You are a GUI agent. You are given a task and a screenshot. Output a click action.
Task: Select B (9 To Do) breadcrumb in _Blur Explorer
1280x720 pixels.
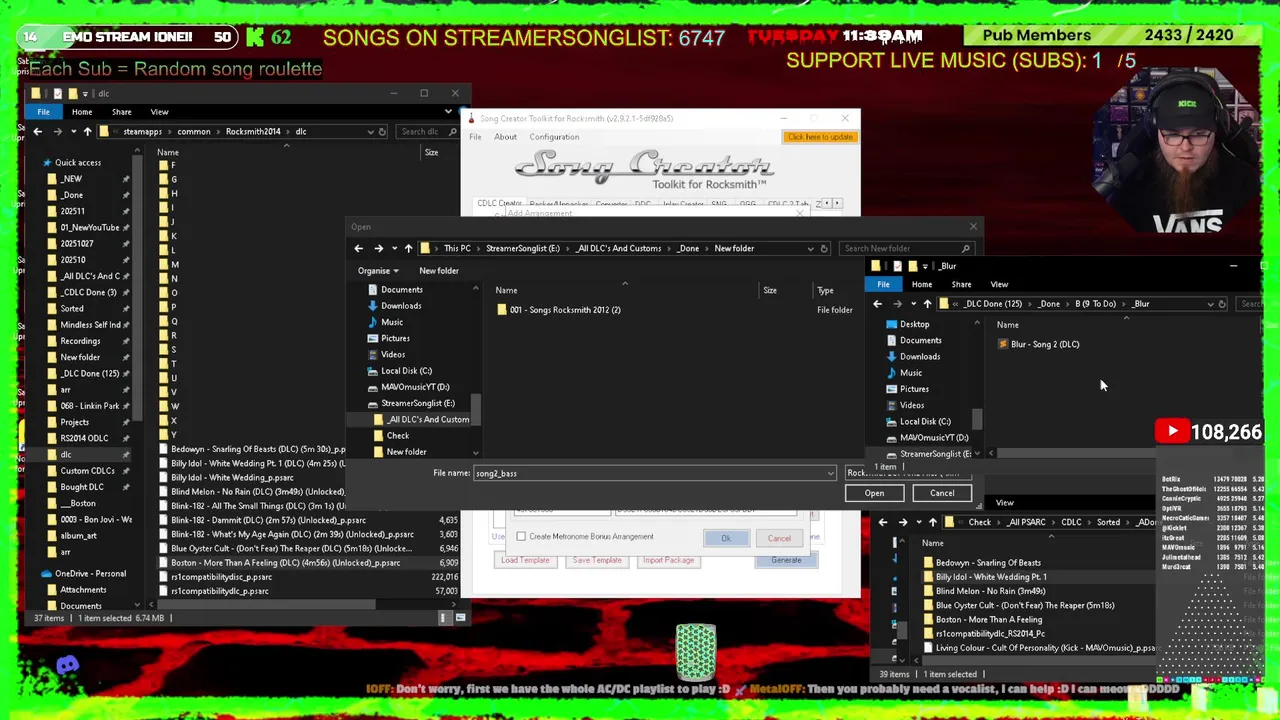click(x=1095, y=304)
